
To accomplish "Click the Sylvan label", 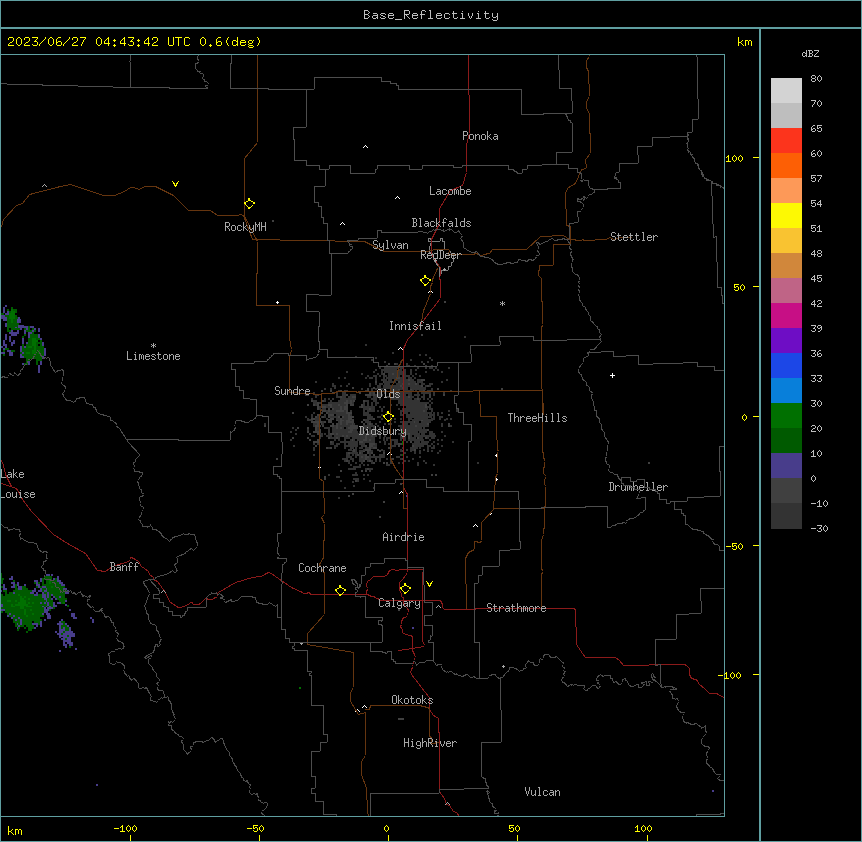I will pos(390,245).
